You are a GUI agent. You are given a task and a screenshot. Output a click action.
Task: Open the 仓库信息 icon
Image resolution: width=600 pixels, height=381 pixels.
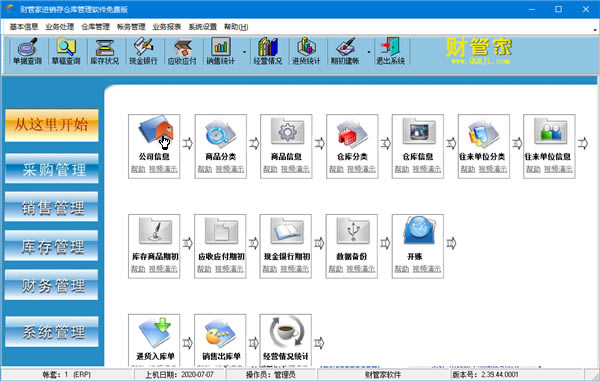[x=418, y=132]
